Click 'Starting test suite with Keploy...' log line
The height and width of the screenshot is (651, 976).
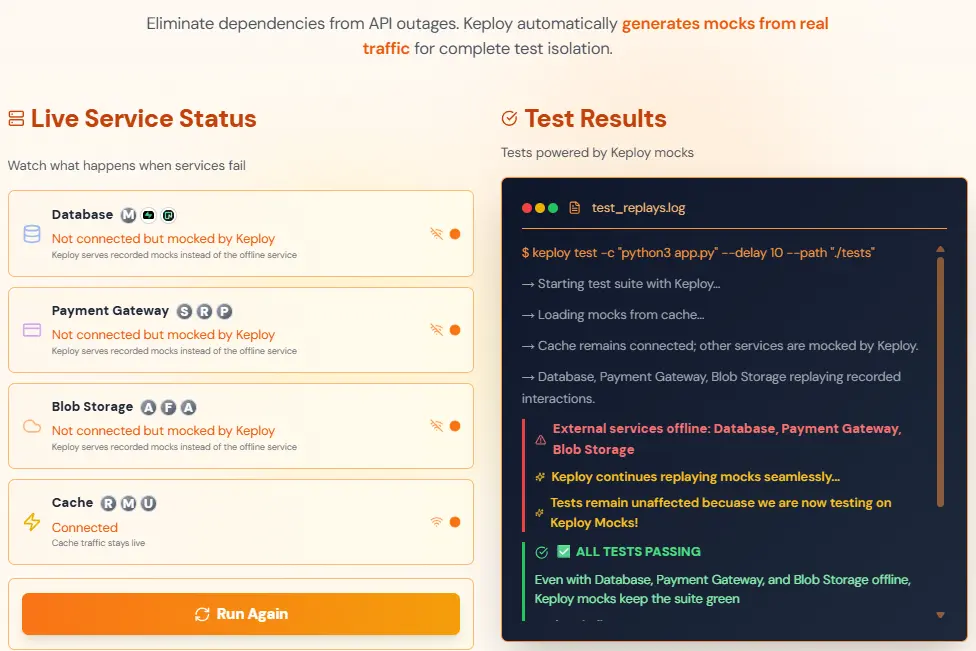pos(621,284)
